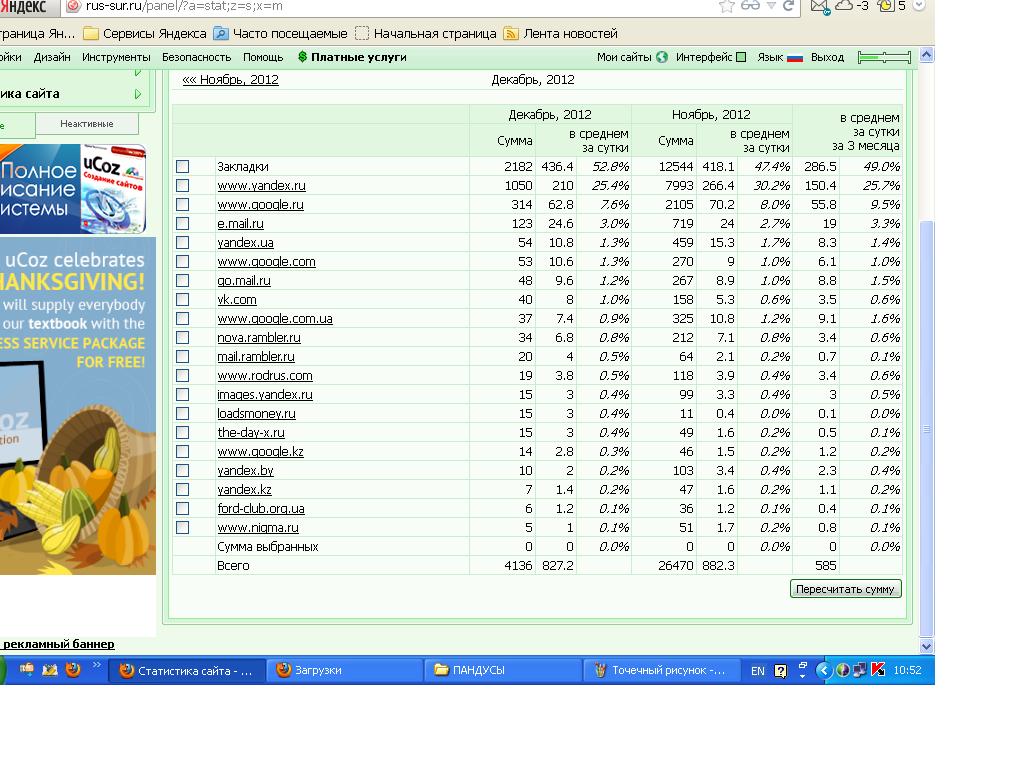Expand quick launch overflow chevron
This screenshot has width=1024, height=768.
click(x=97, y=665)
